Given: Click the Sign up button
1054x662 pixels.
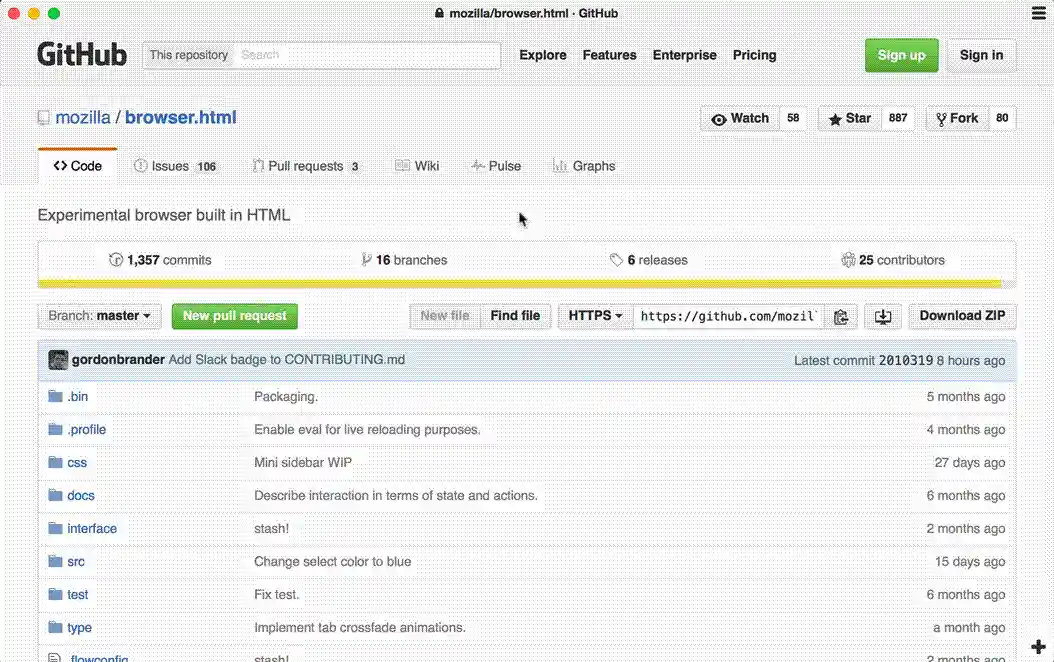Looking at the screenshot, I should click(x=901, y=55).
